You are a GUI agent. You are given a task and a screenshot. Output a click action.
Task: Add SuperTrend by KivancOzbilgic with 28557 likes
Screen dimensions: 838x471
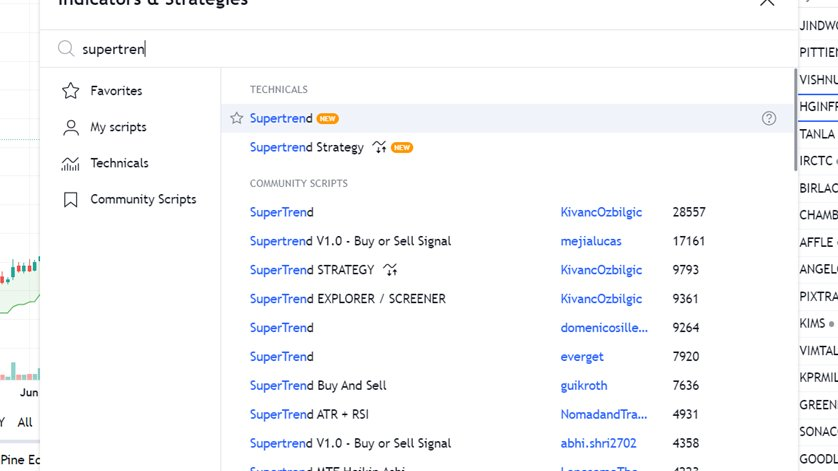(282, 212)
